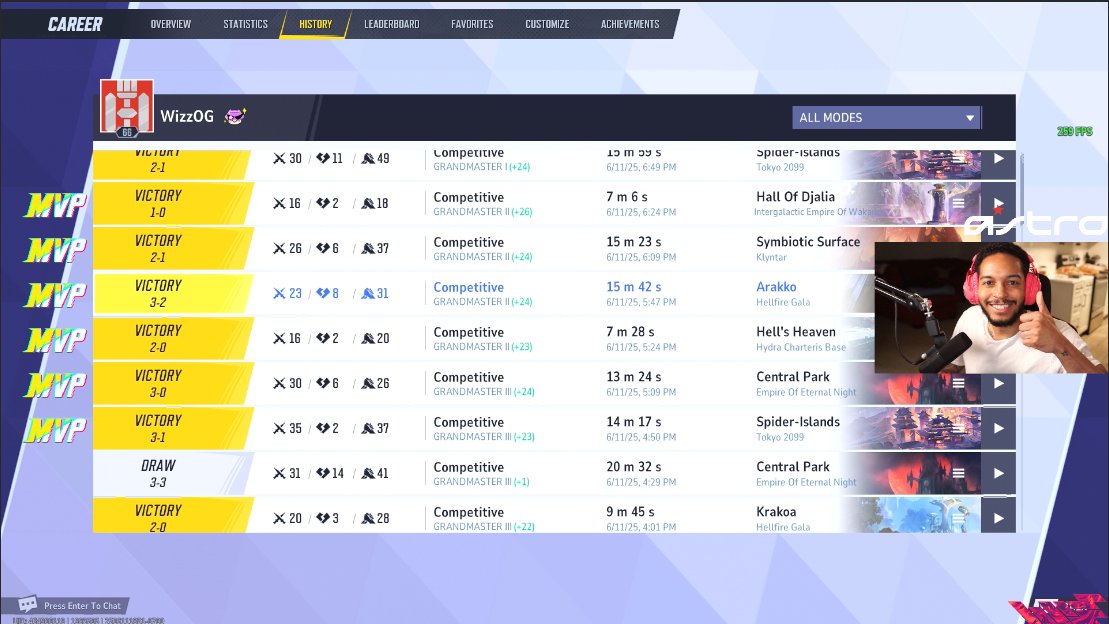Click the 'Klyntar' location text
Image resolution: width=1109 pixels, height=624 pixels.
pyautogui.click(x=771, y=257)
